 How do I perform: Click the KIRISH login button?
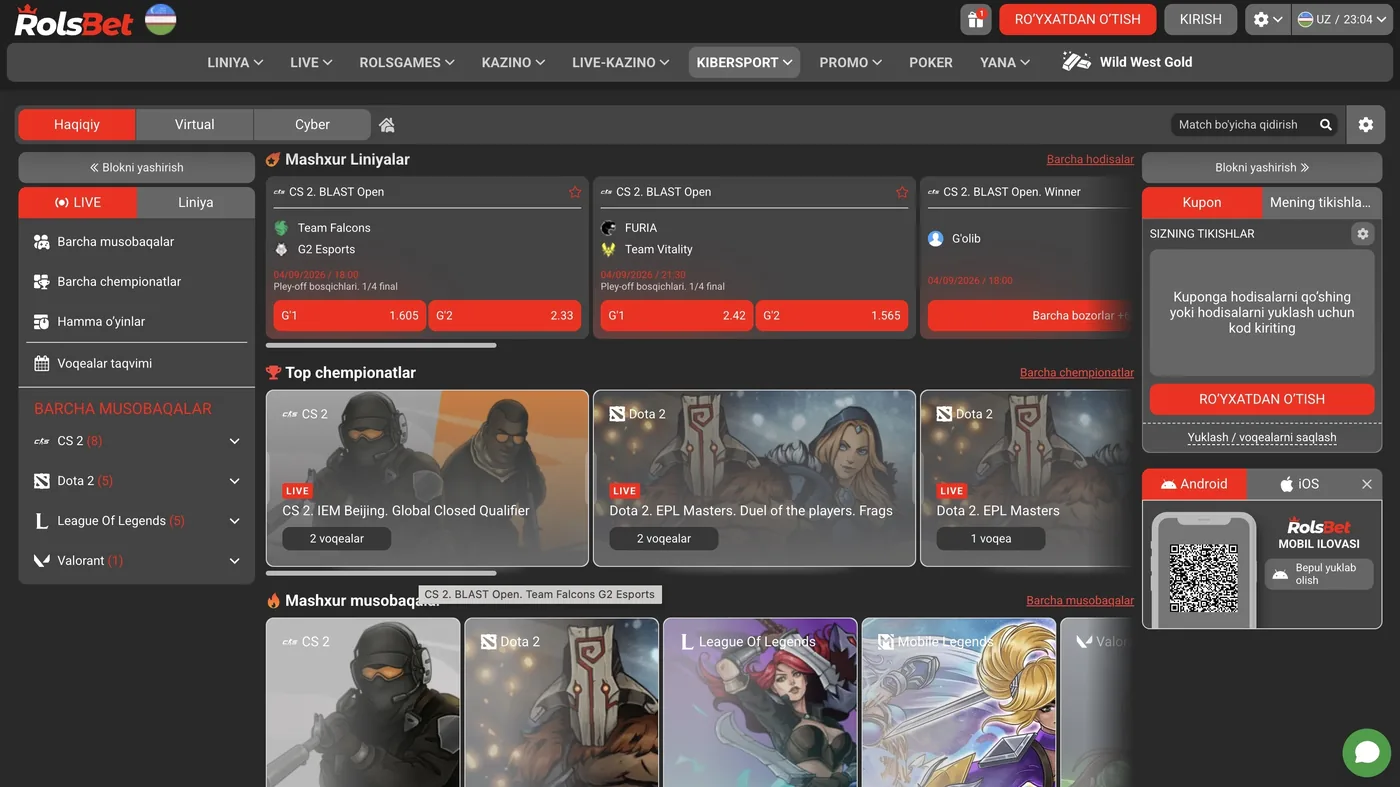tap(1201, 20)
